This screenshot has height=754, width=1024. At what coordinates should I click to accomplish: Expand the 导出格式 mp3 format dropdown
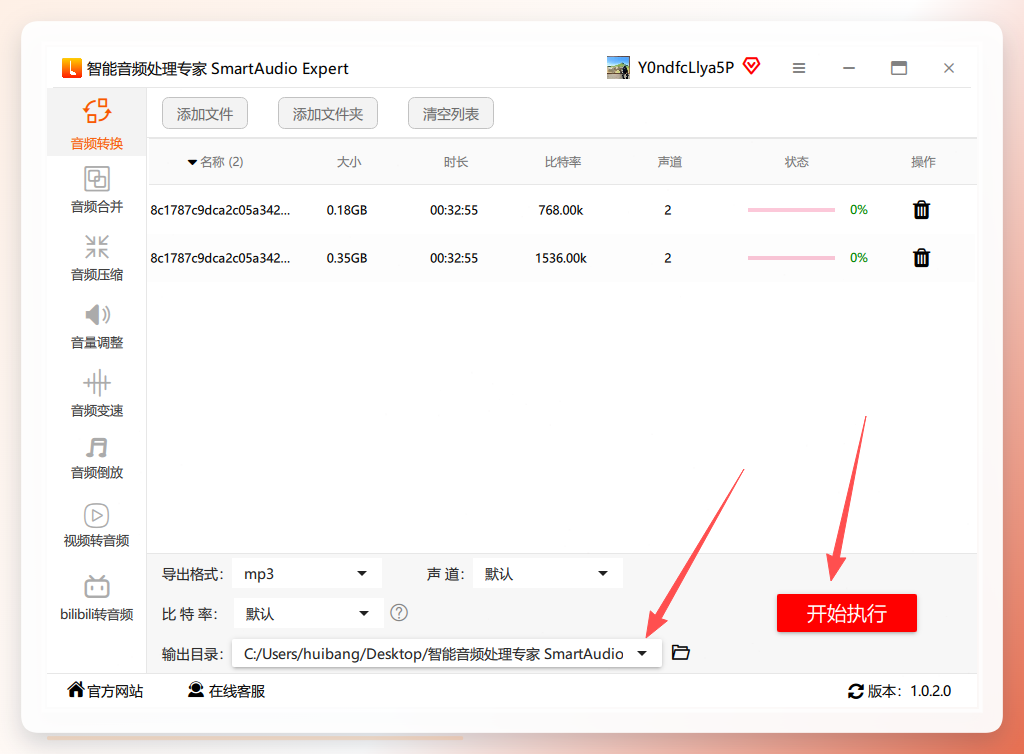tap(307, 573)
